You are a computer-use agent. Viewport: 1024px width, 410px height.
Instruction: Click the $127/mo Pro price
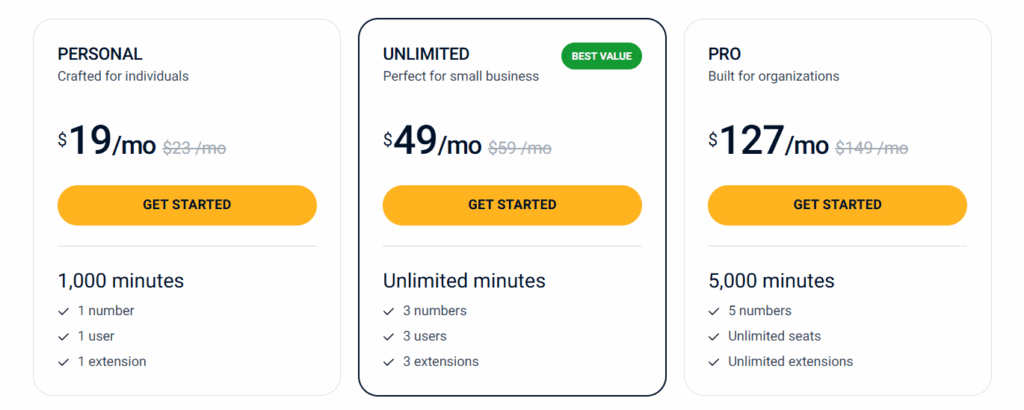tap(768, 143)
